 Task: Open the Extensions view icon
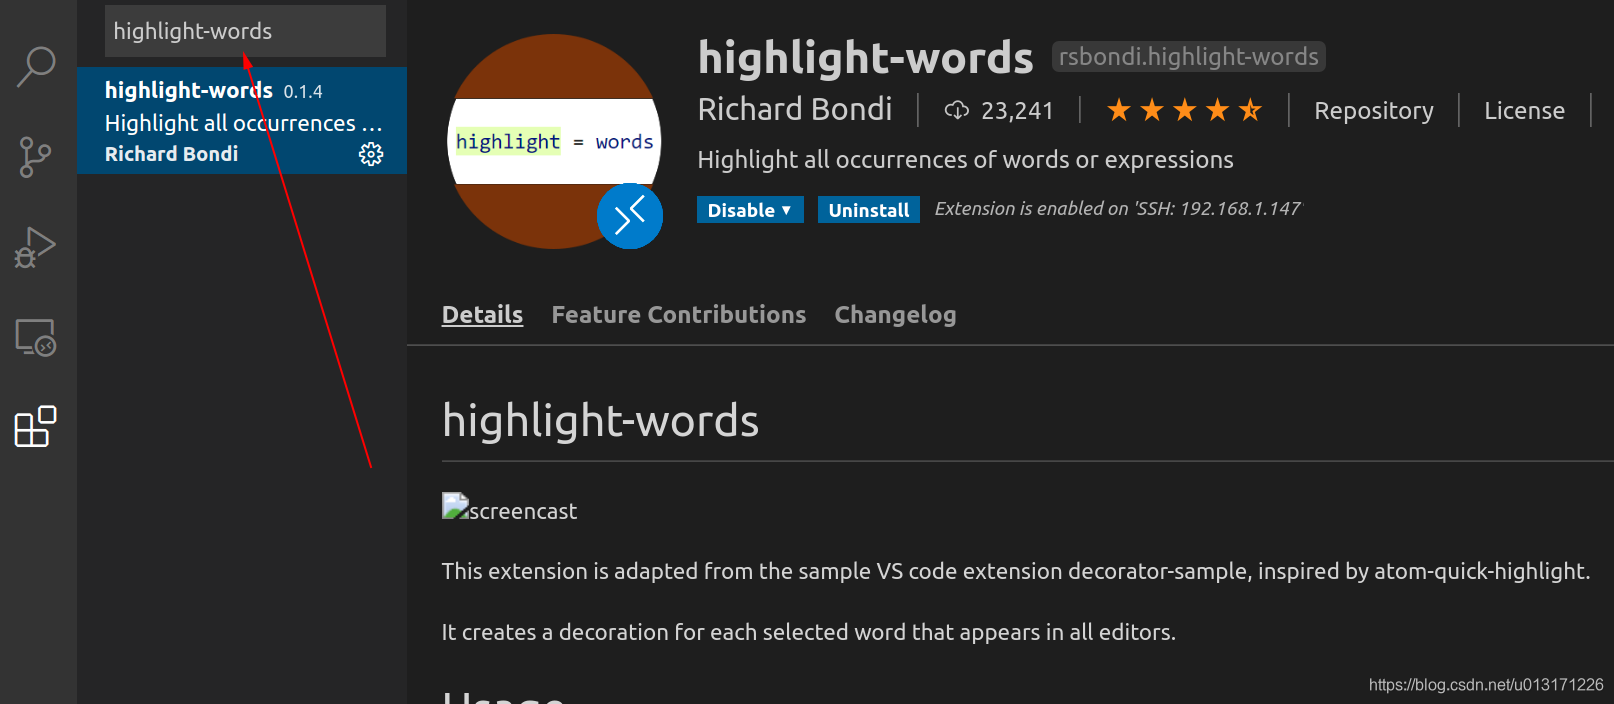pos(36,427)
